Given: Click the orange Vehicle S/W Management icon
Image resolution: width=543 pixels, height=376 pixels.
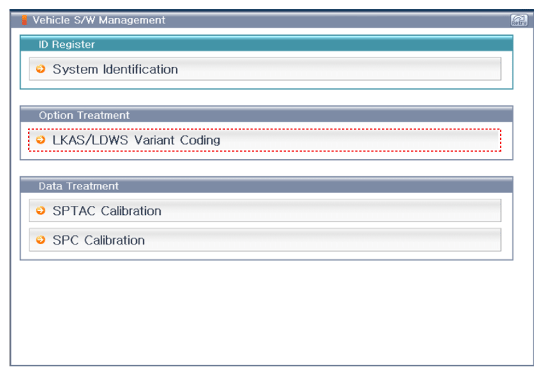Looking at the screenshot, I should tap(24, 20).
